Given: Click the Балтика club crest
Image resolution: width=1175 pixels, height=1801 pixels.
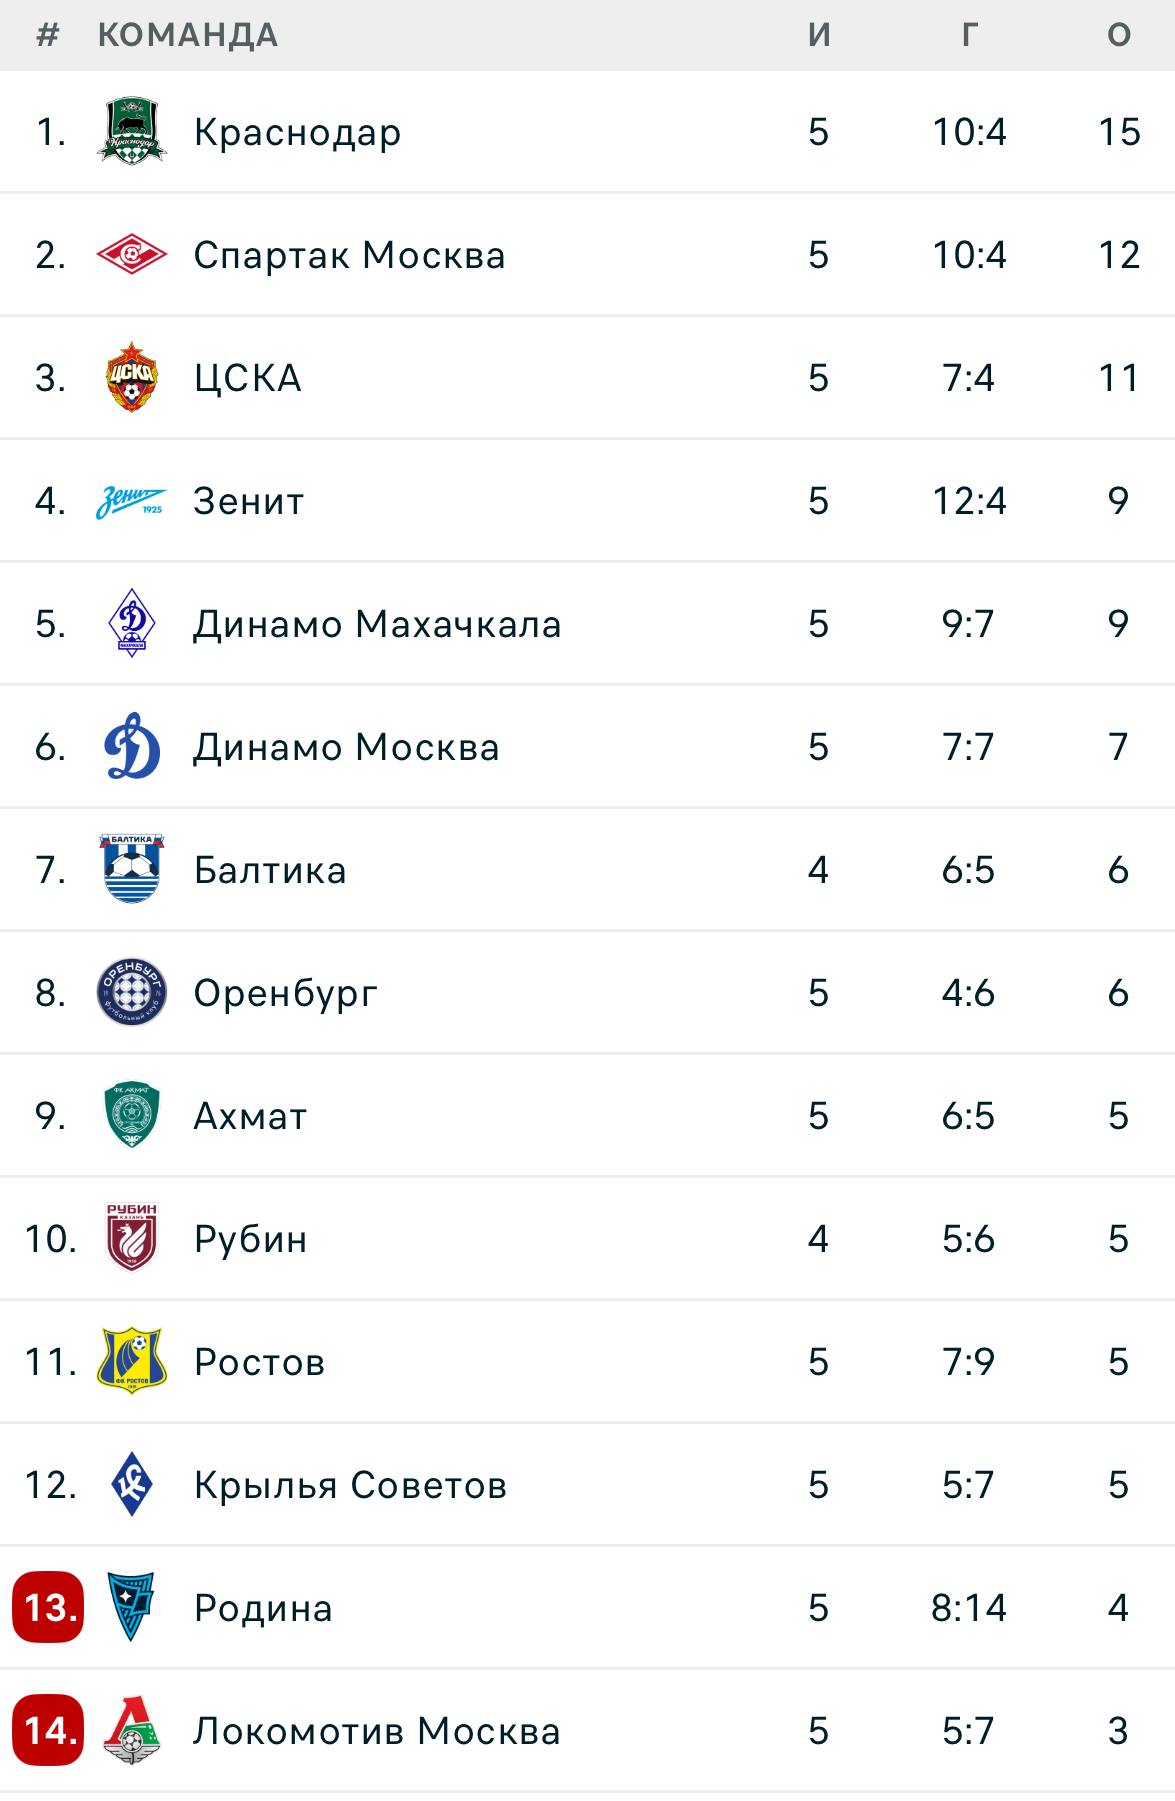Looking at the screenshot, I should (x=131, y=869).
